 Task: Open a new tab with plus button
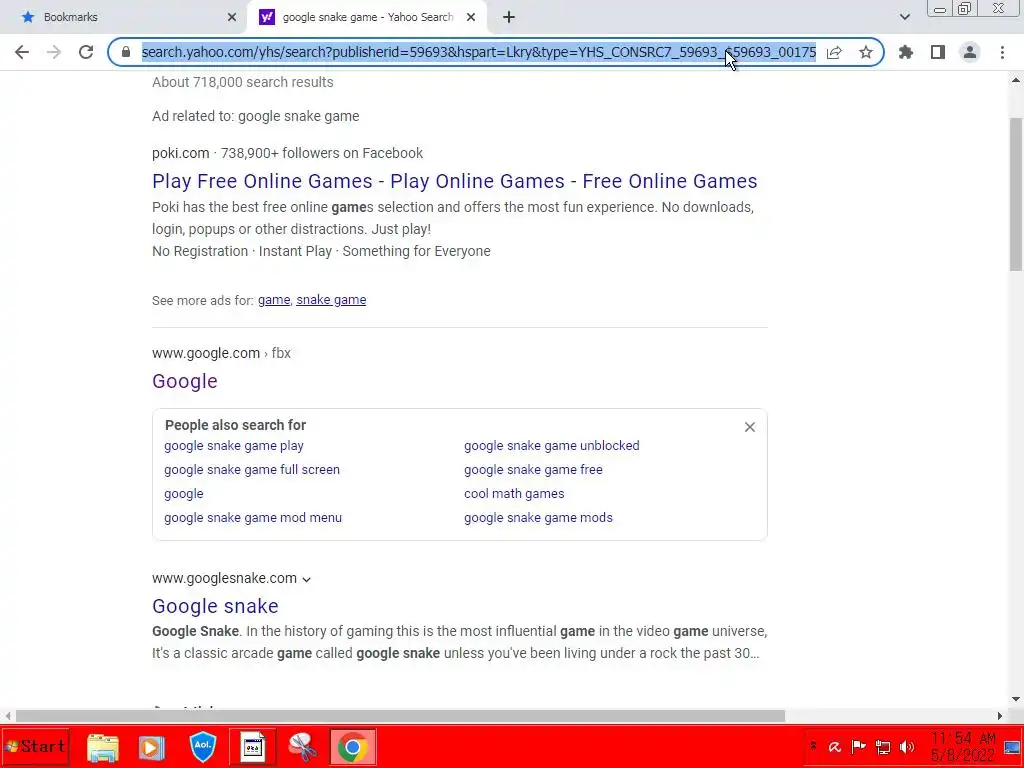coord(509,17)
